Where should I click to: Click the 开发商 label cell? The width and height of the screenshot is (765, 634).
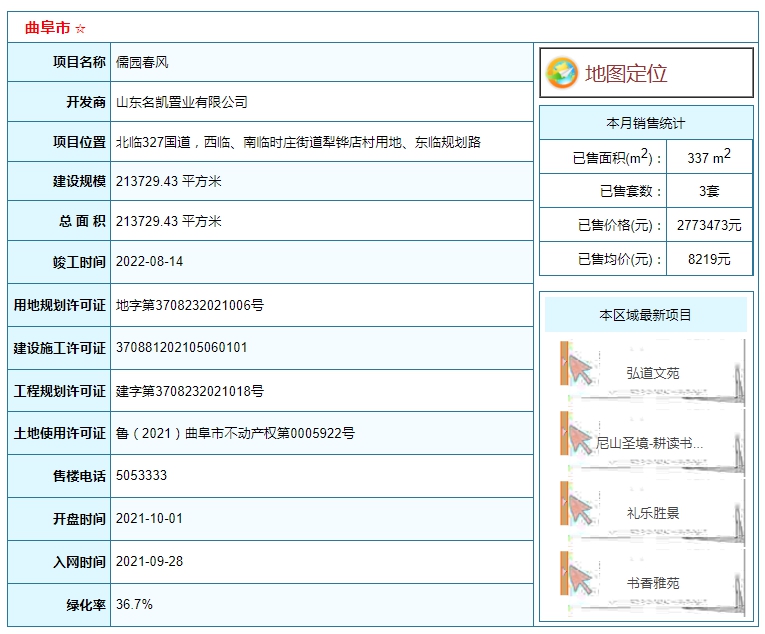[59, 102]
